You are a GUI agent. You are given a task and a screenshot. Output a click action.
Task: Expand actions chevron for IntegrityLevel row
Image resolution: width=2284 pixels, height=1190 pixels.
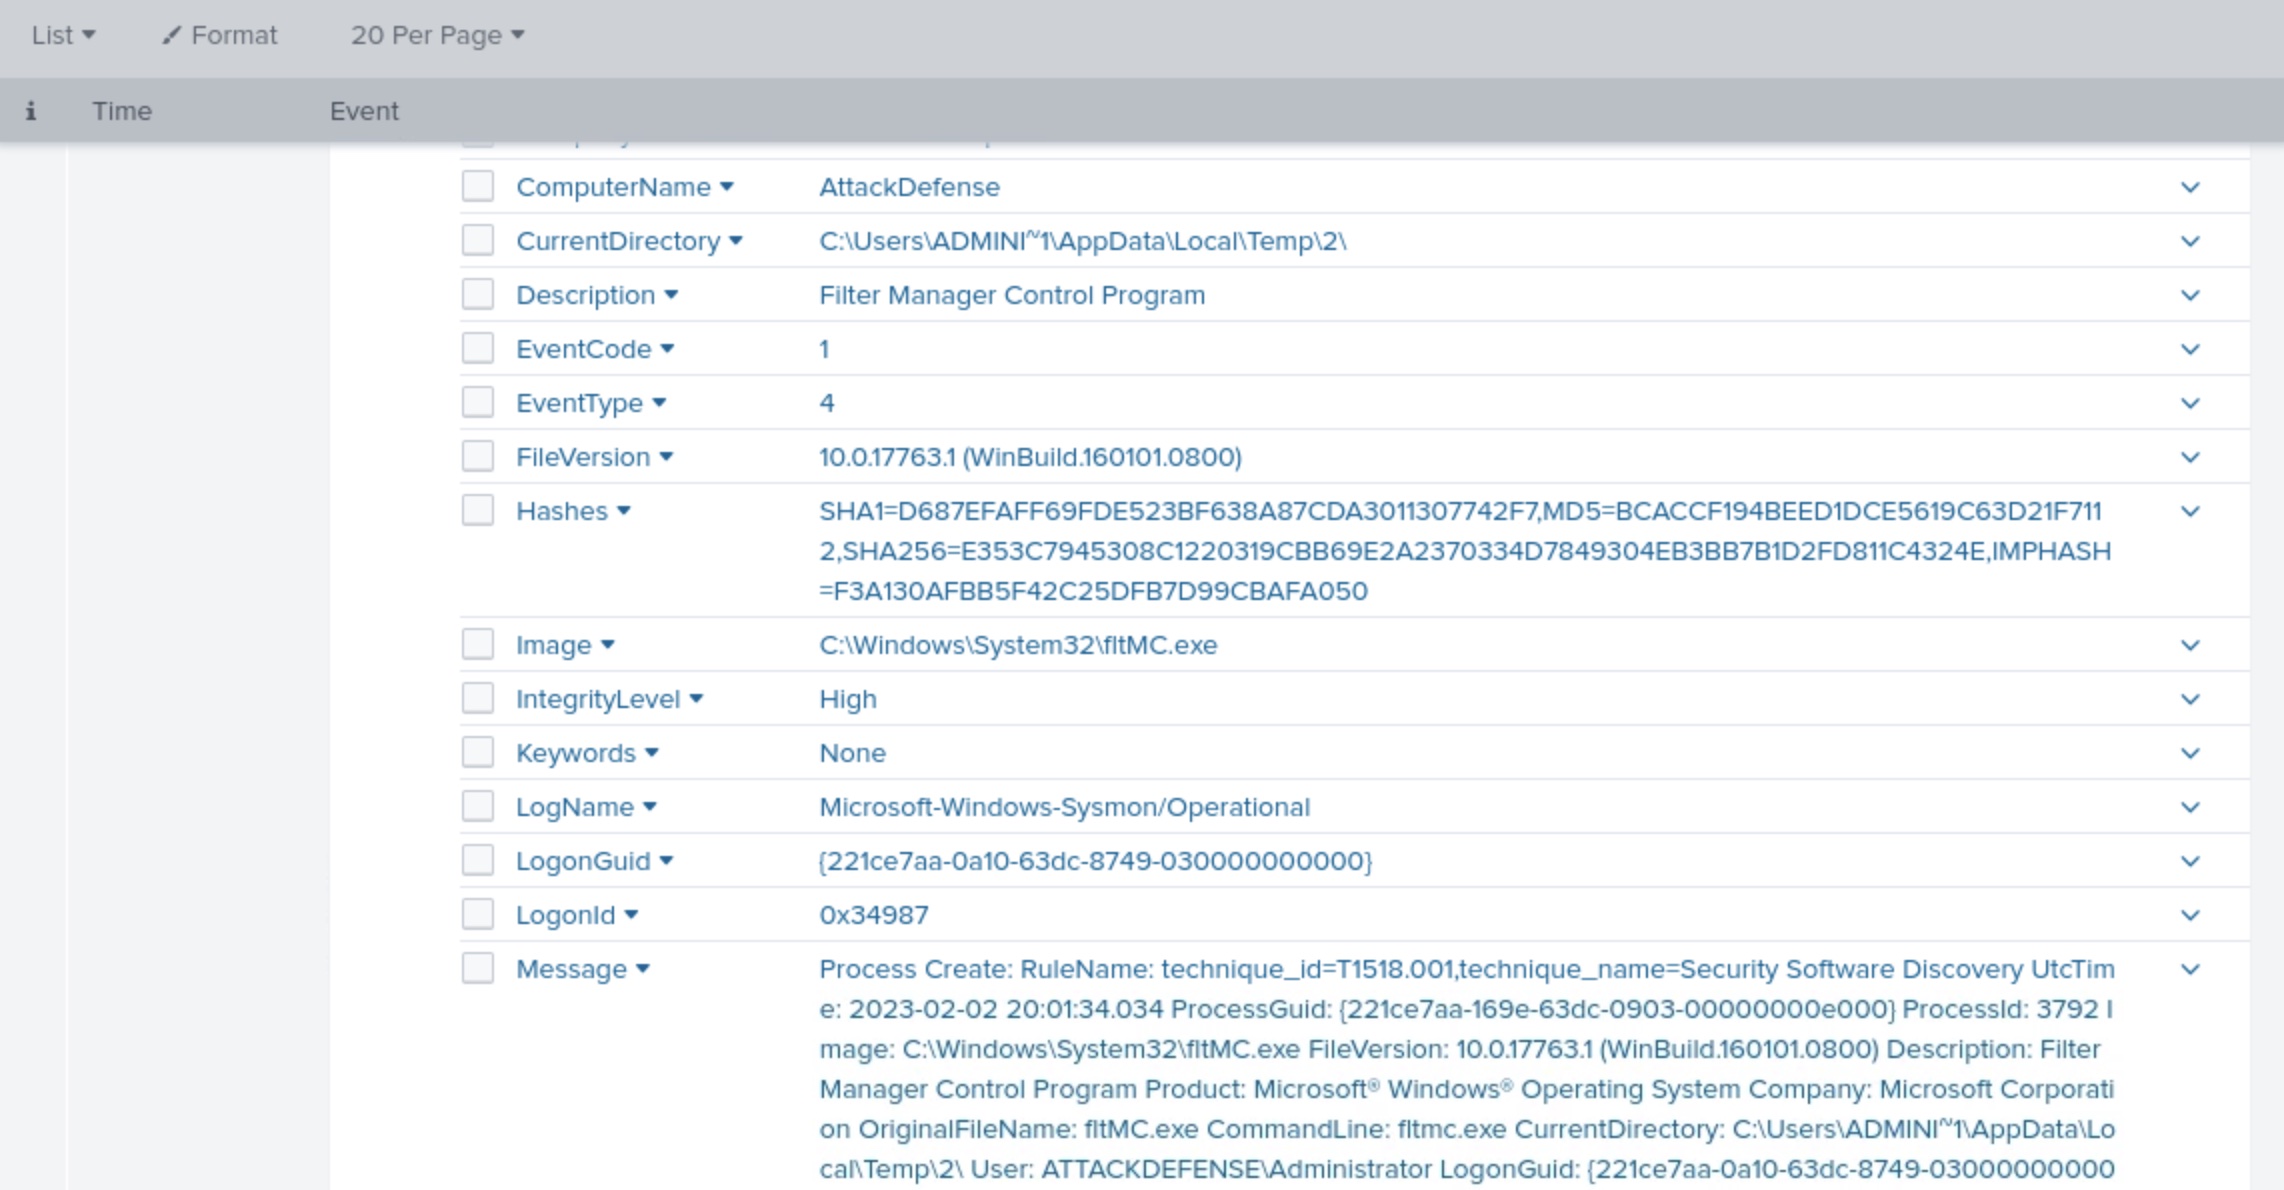[2190, 699]
